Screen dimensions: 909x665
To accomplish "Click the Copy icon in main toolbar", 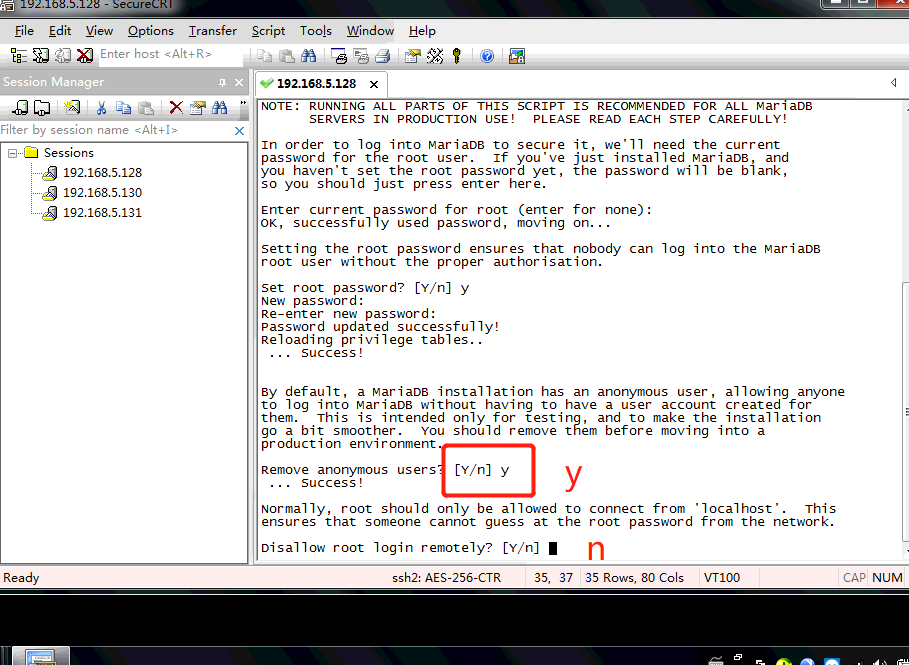I will (264, 56).
